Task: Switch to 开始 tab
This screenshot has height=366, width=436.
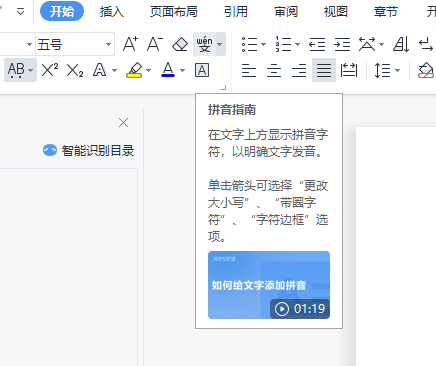Action: pyautogui.click(x=62, y=11)
